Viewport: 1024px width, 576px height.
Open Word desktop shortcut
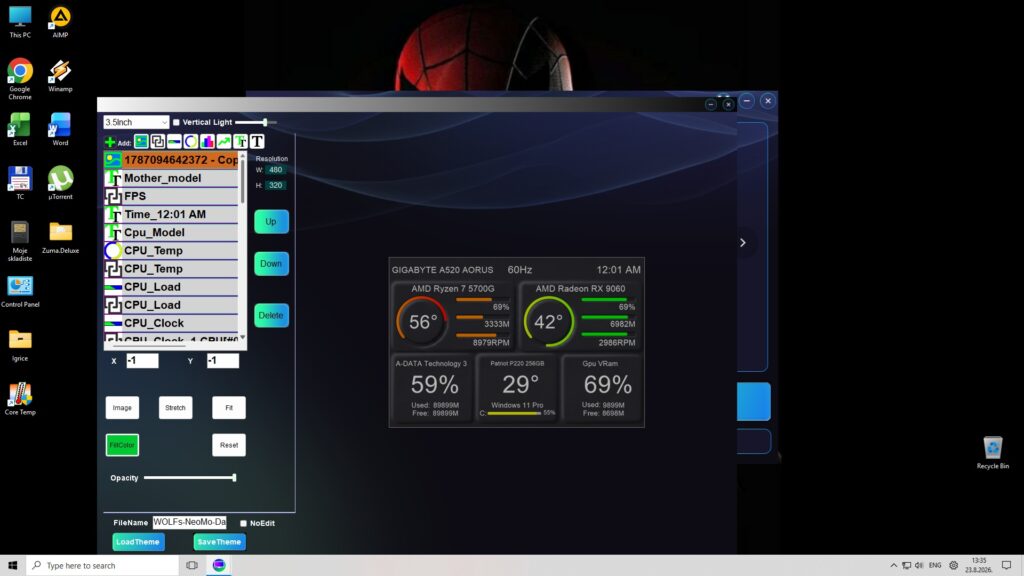tap(60, 129)
